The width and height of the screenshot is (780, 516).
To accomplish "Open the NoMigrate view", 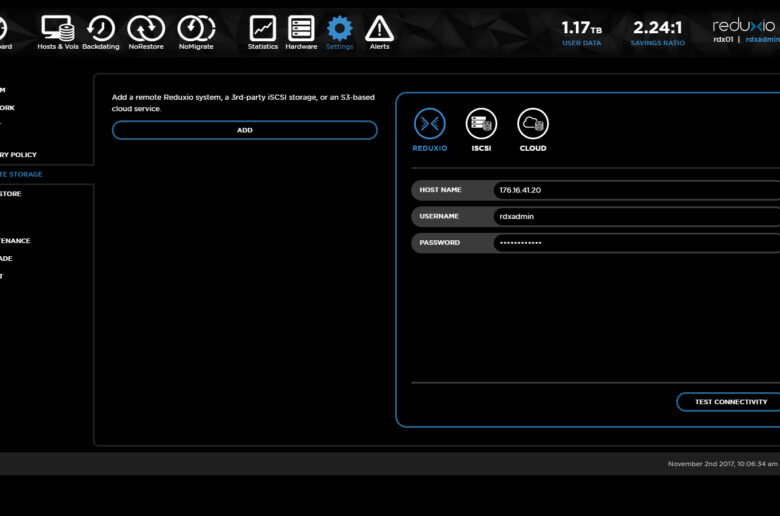I will (x=196, y=32).
